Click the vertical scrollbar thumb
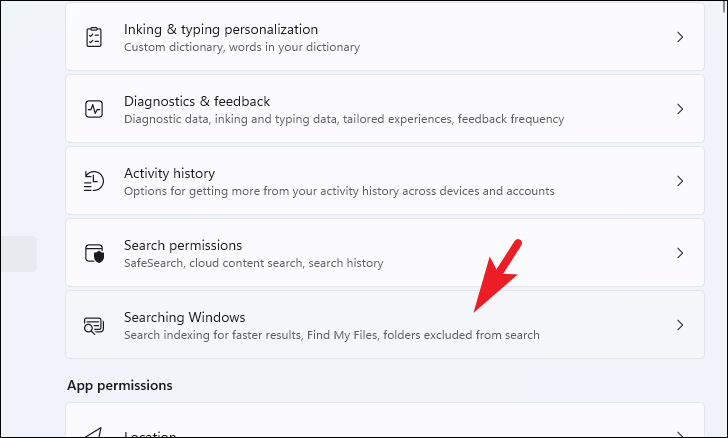The height and width of the screenshot is (438, 728). (x=724, y=5)
